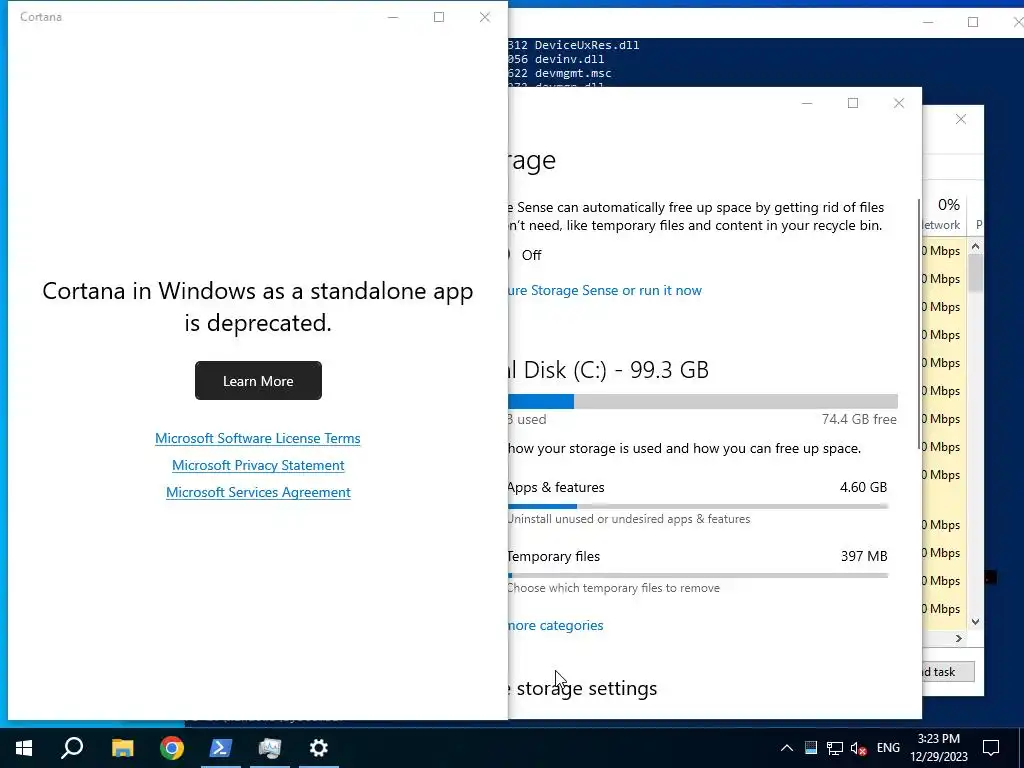Click the Task Manager meter tray icon
This screenshot has width=1024, height=768.
pos(810,748)
